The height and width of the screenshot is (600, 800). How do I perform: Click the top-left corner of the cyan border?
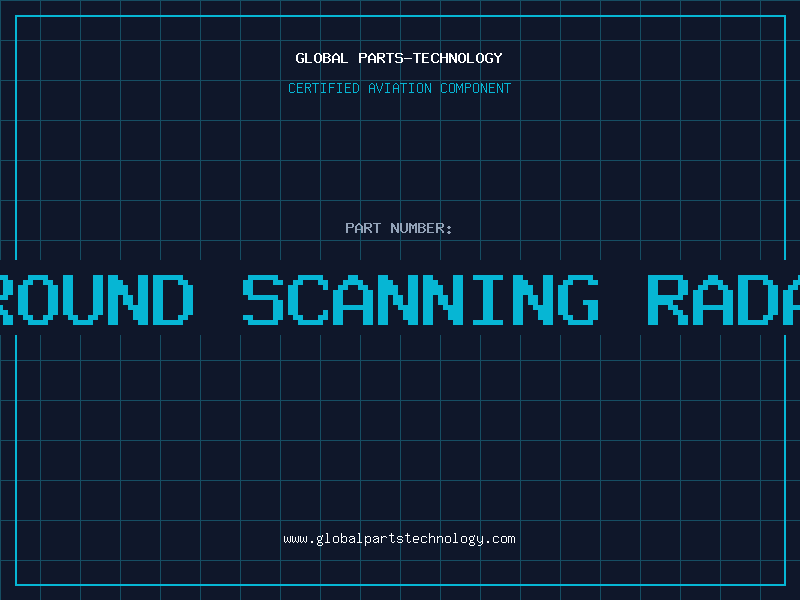coord(16,16)
